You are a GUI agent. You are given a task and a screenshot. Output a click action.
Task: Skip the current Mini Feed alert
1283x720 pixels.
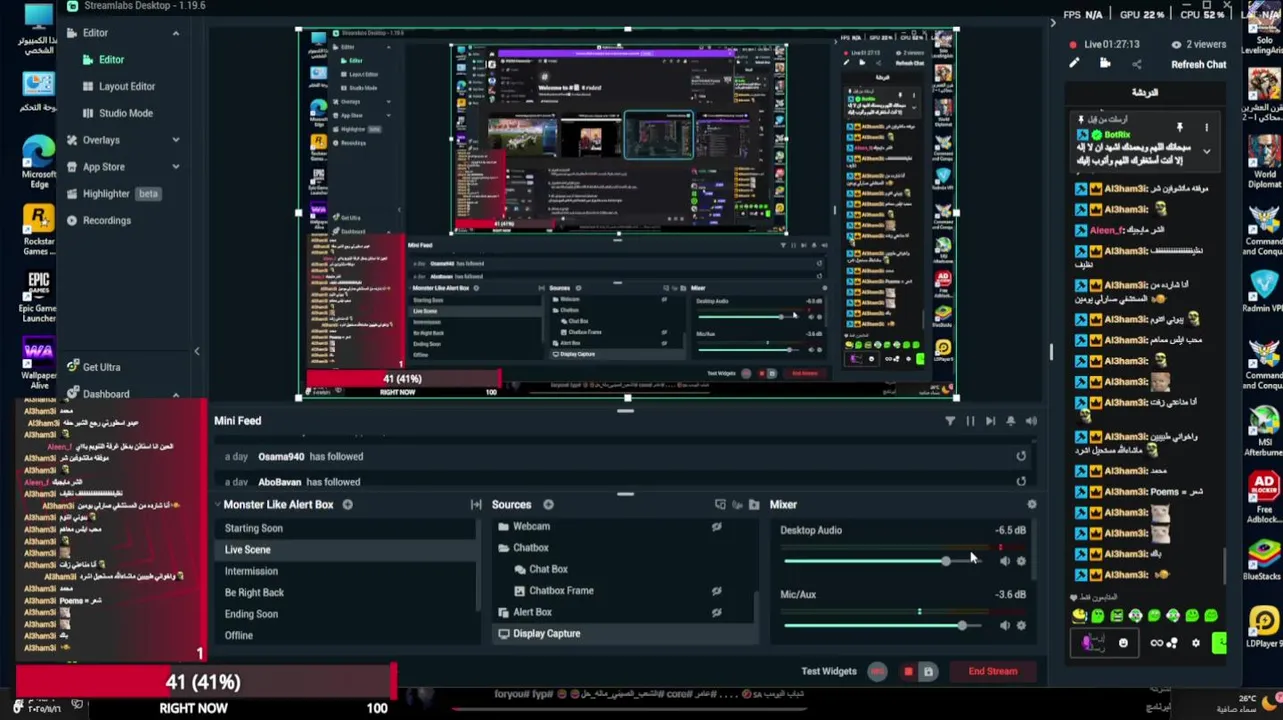tap(990, 421)
